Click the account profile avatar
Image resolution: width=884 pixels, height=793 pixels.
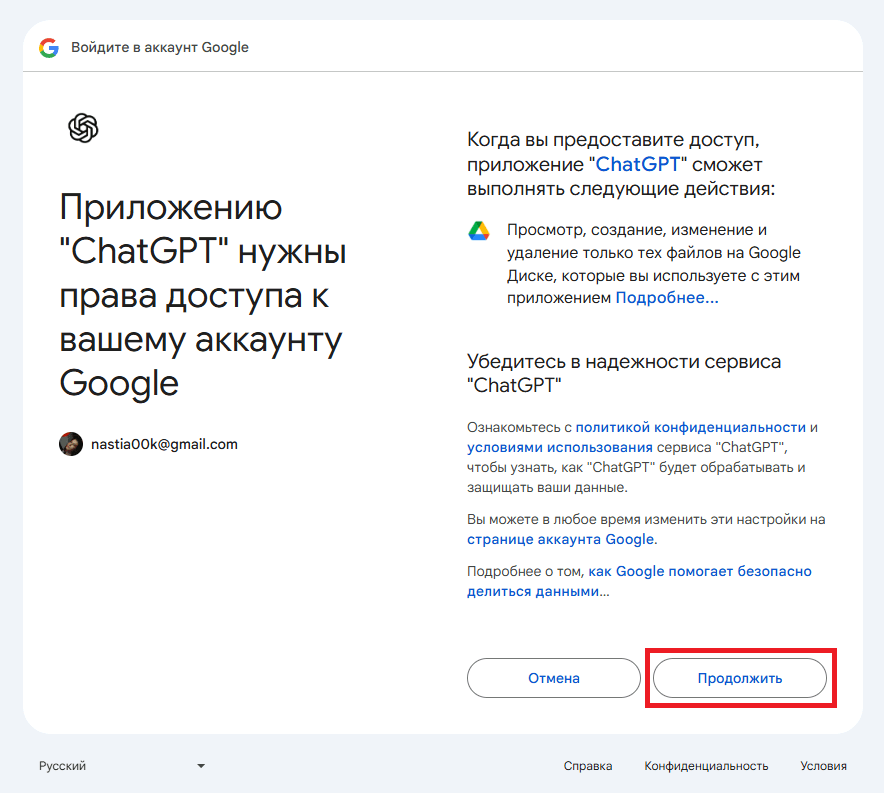(x=70, y=444)
